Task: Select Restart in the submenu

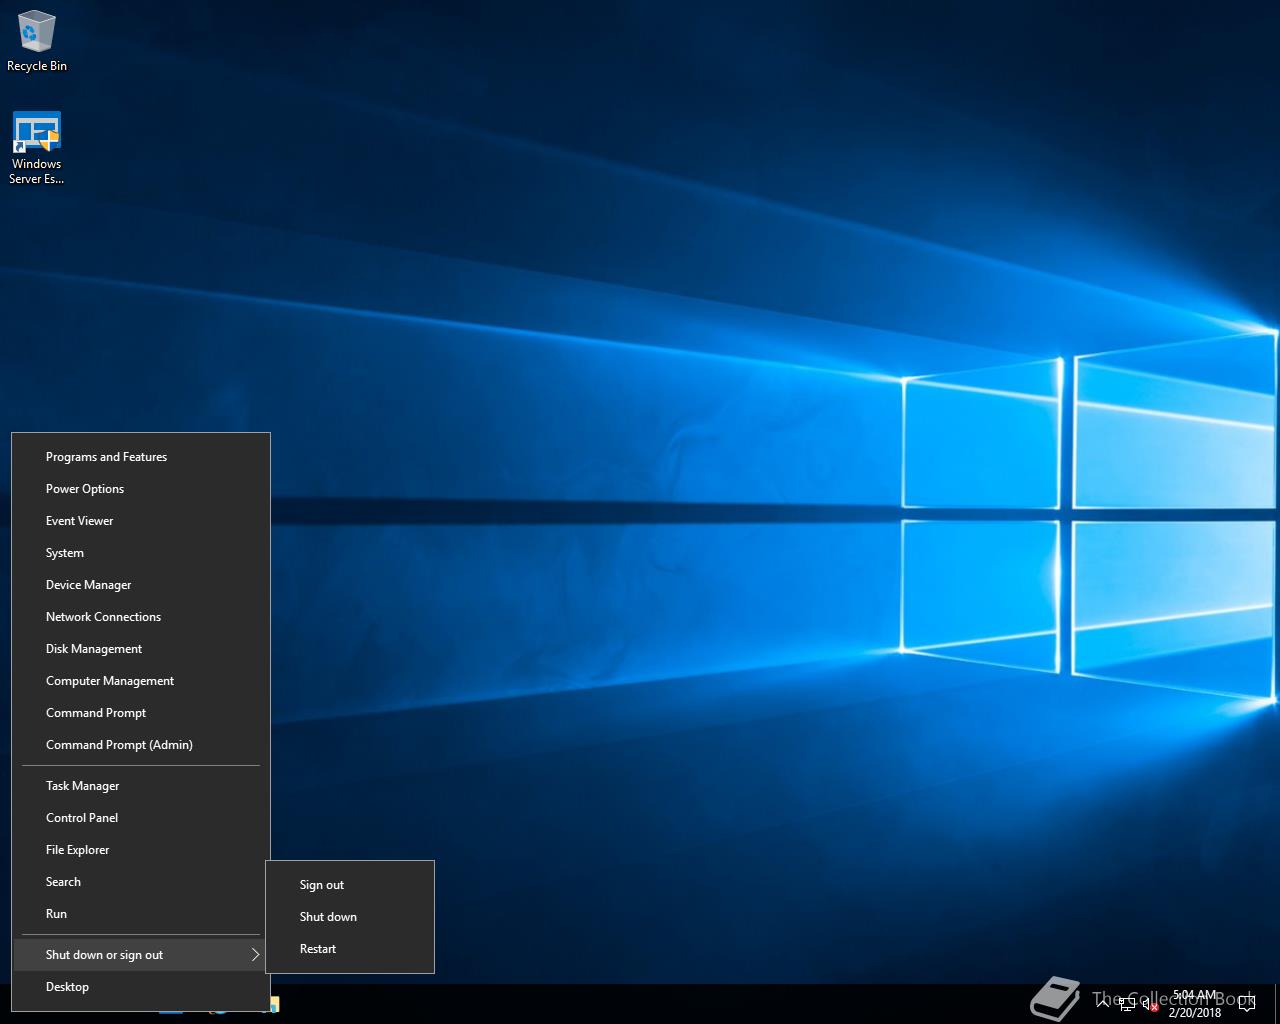Action: pyautogui.click(x=350, y=949)
